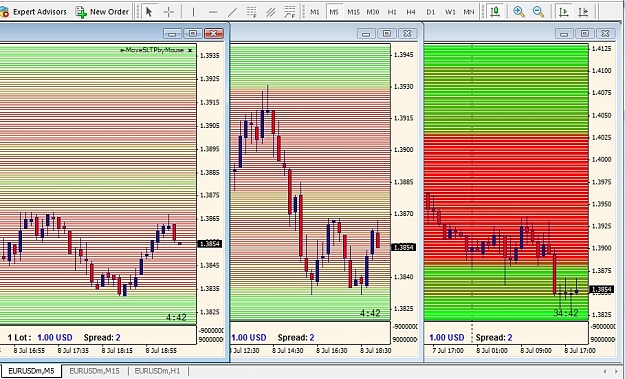Click the 1.3945 level on M15 price scale
625x379 pixels.
click(404, 55)
